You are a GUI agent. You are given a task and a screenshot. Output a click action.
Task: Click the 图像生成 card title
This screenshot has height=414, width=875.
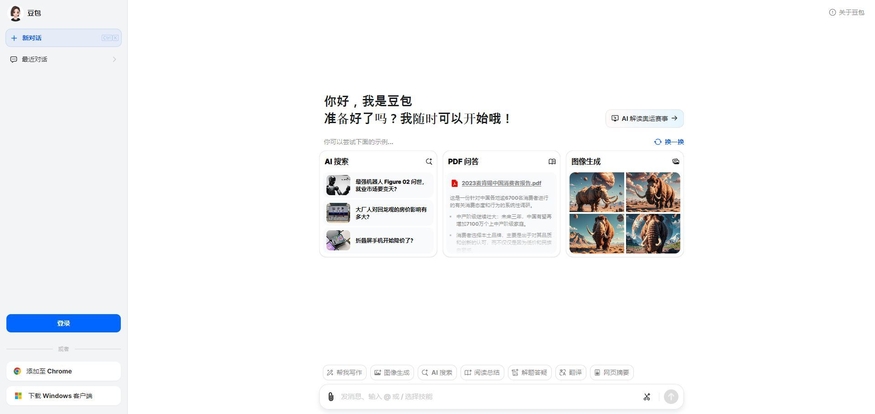586,161
